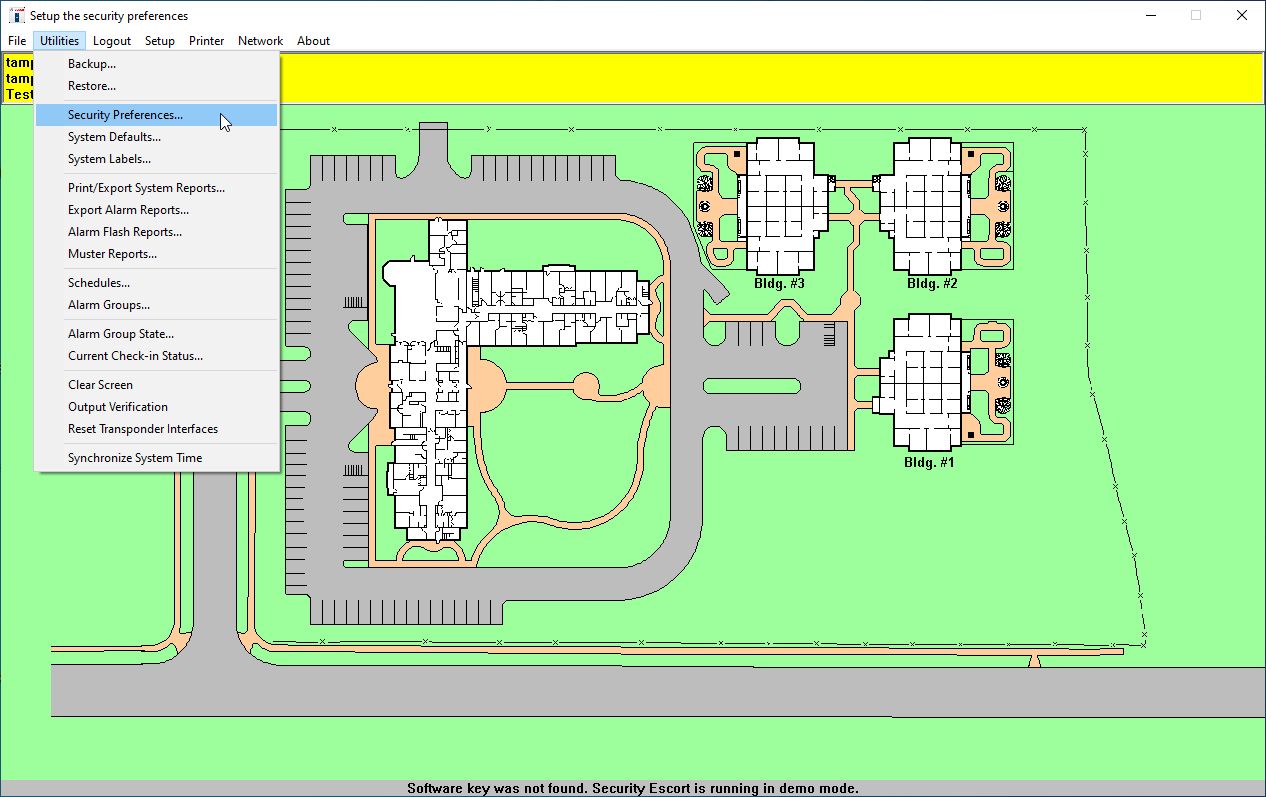Screen dimensions: 1266x797
Task: Choose Reset Transponder Interfaces
Action: (157, 429)
